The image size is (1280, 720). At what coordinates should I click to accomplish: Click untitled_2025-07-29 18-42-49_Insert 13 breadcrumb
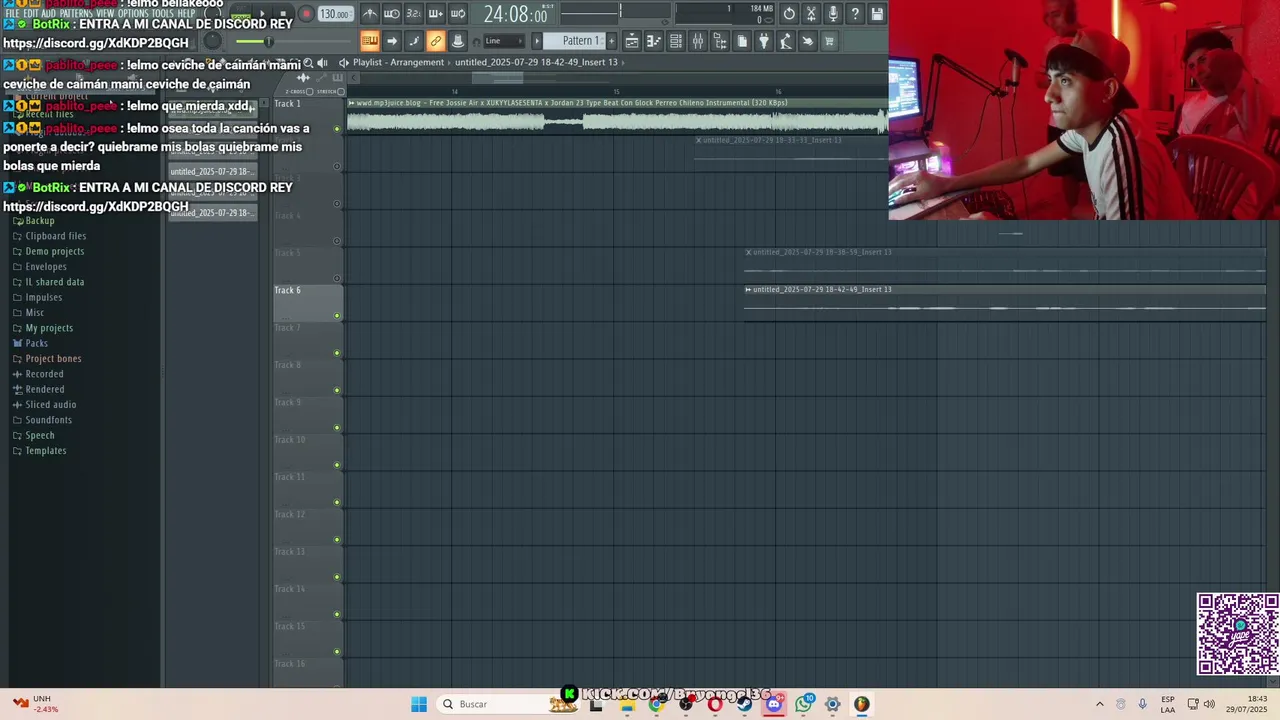(x=536, y=62)
